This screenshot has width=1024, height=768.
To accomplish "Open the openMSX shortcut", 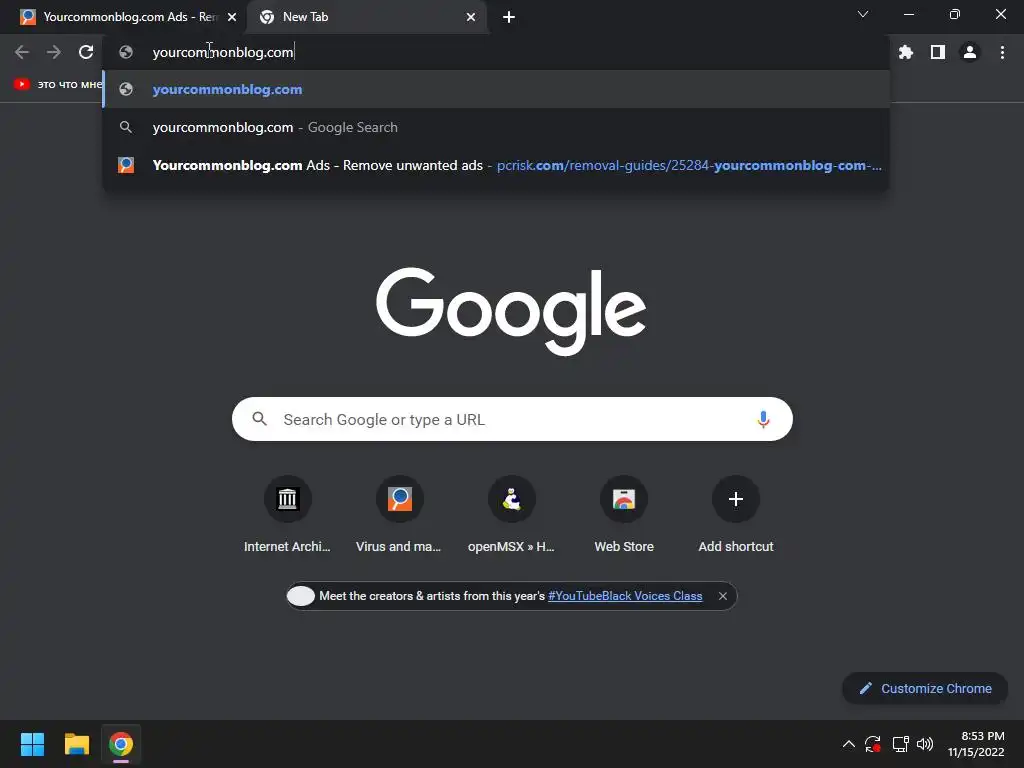I will pos(511,515).
